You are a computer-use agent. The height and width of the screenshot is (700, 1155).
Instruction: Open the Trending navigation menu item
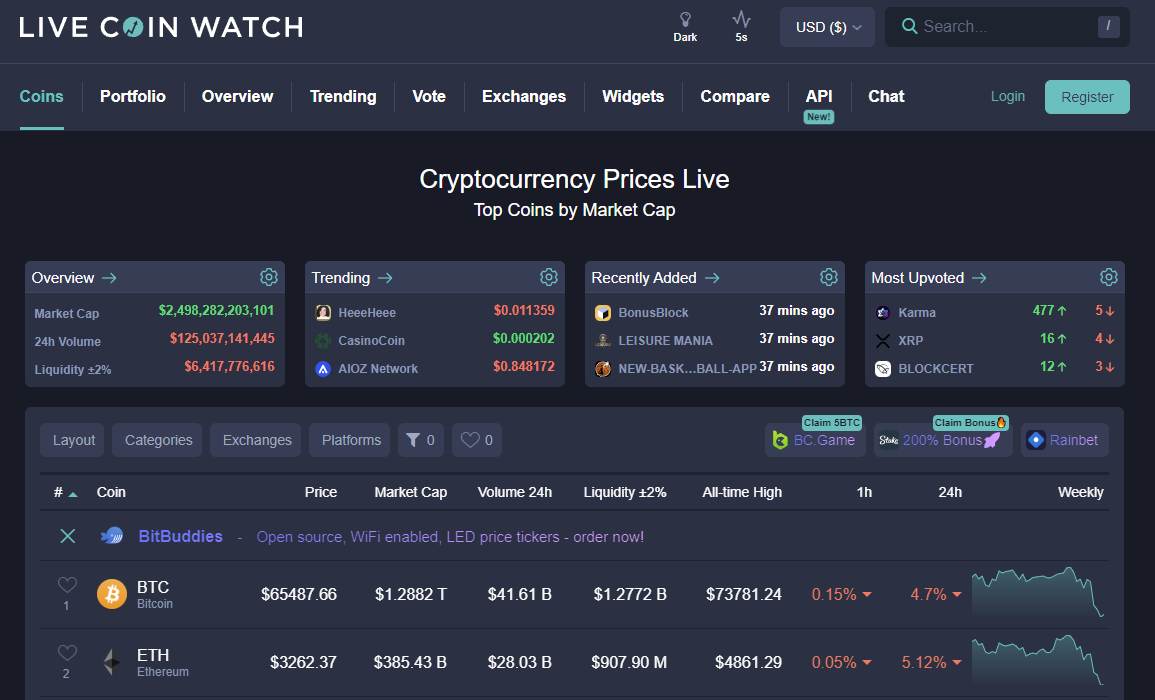343,96
